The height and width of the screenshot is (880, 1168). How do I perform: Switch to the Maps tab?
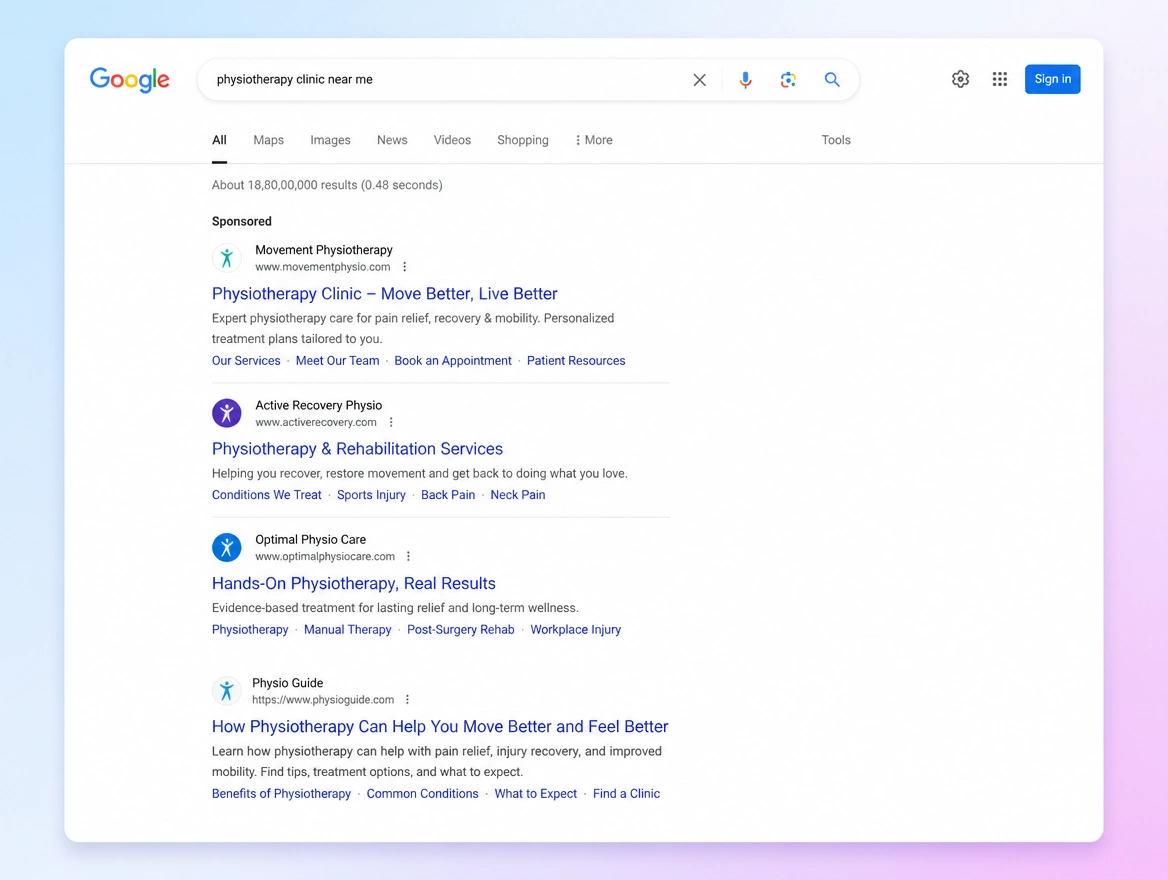click(x=268, y=140)
